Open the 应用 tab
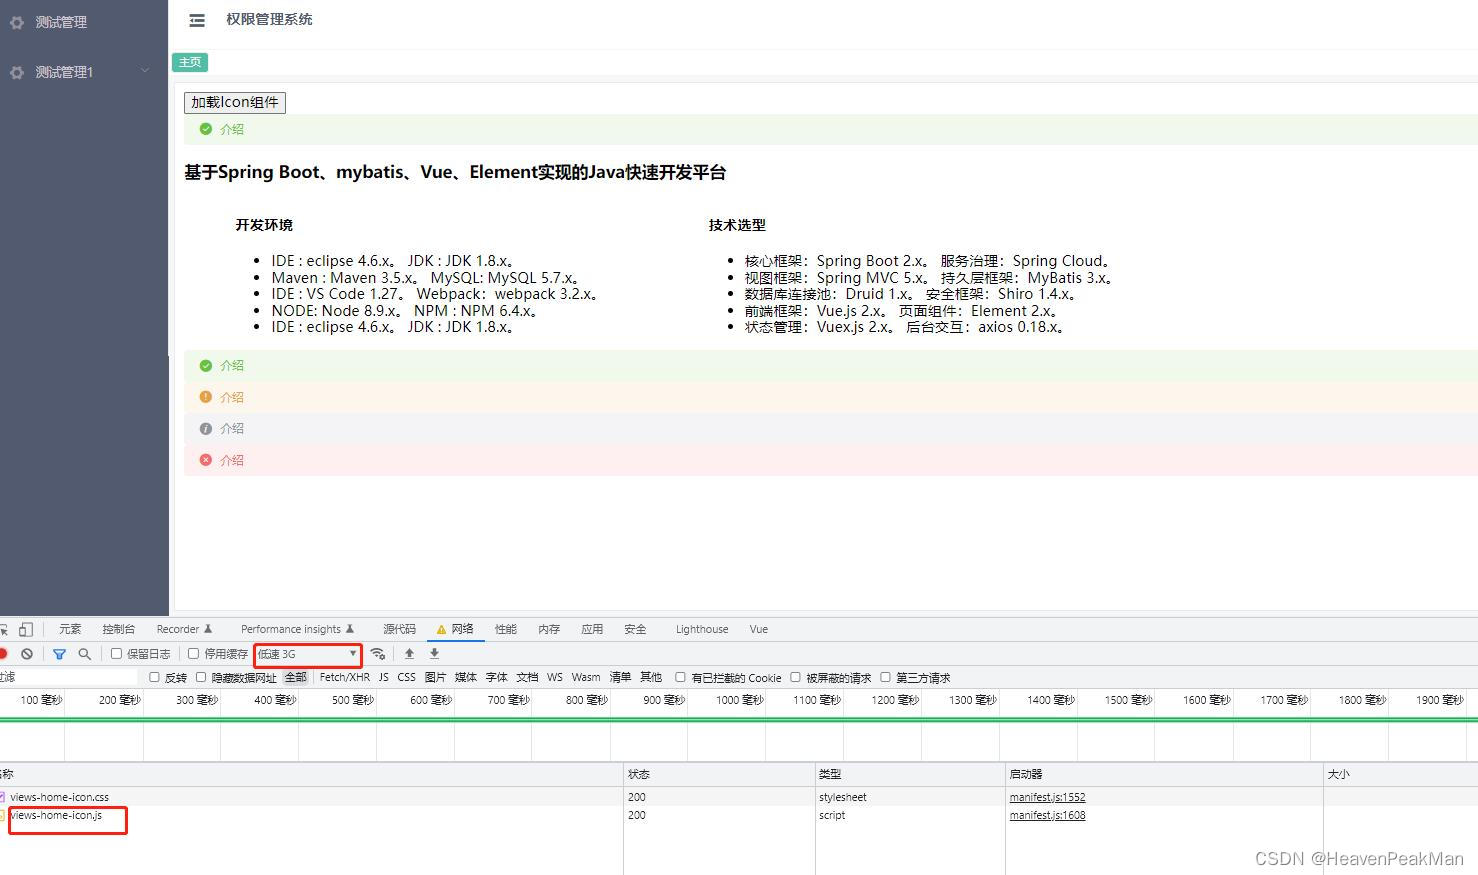This screenshot has width=1478, height=875. point(592,629)
